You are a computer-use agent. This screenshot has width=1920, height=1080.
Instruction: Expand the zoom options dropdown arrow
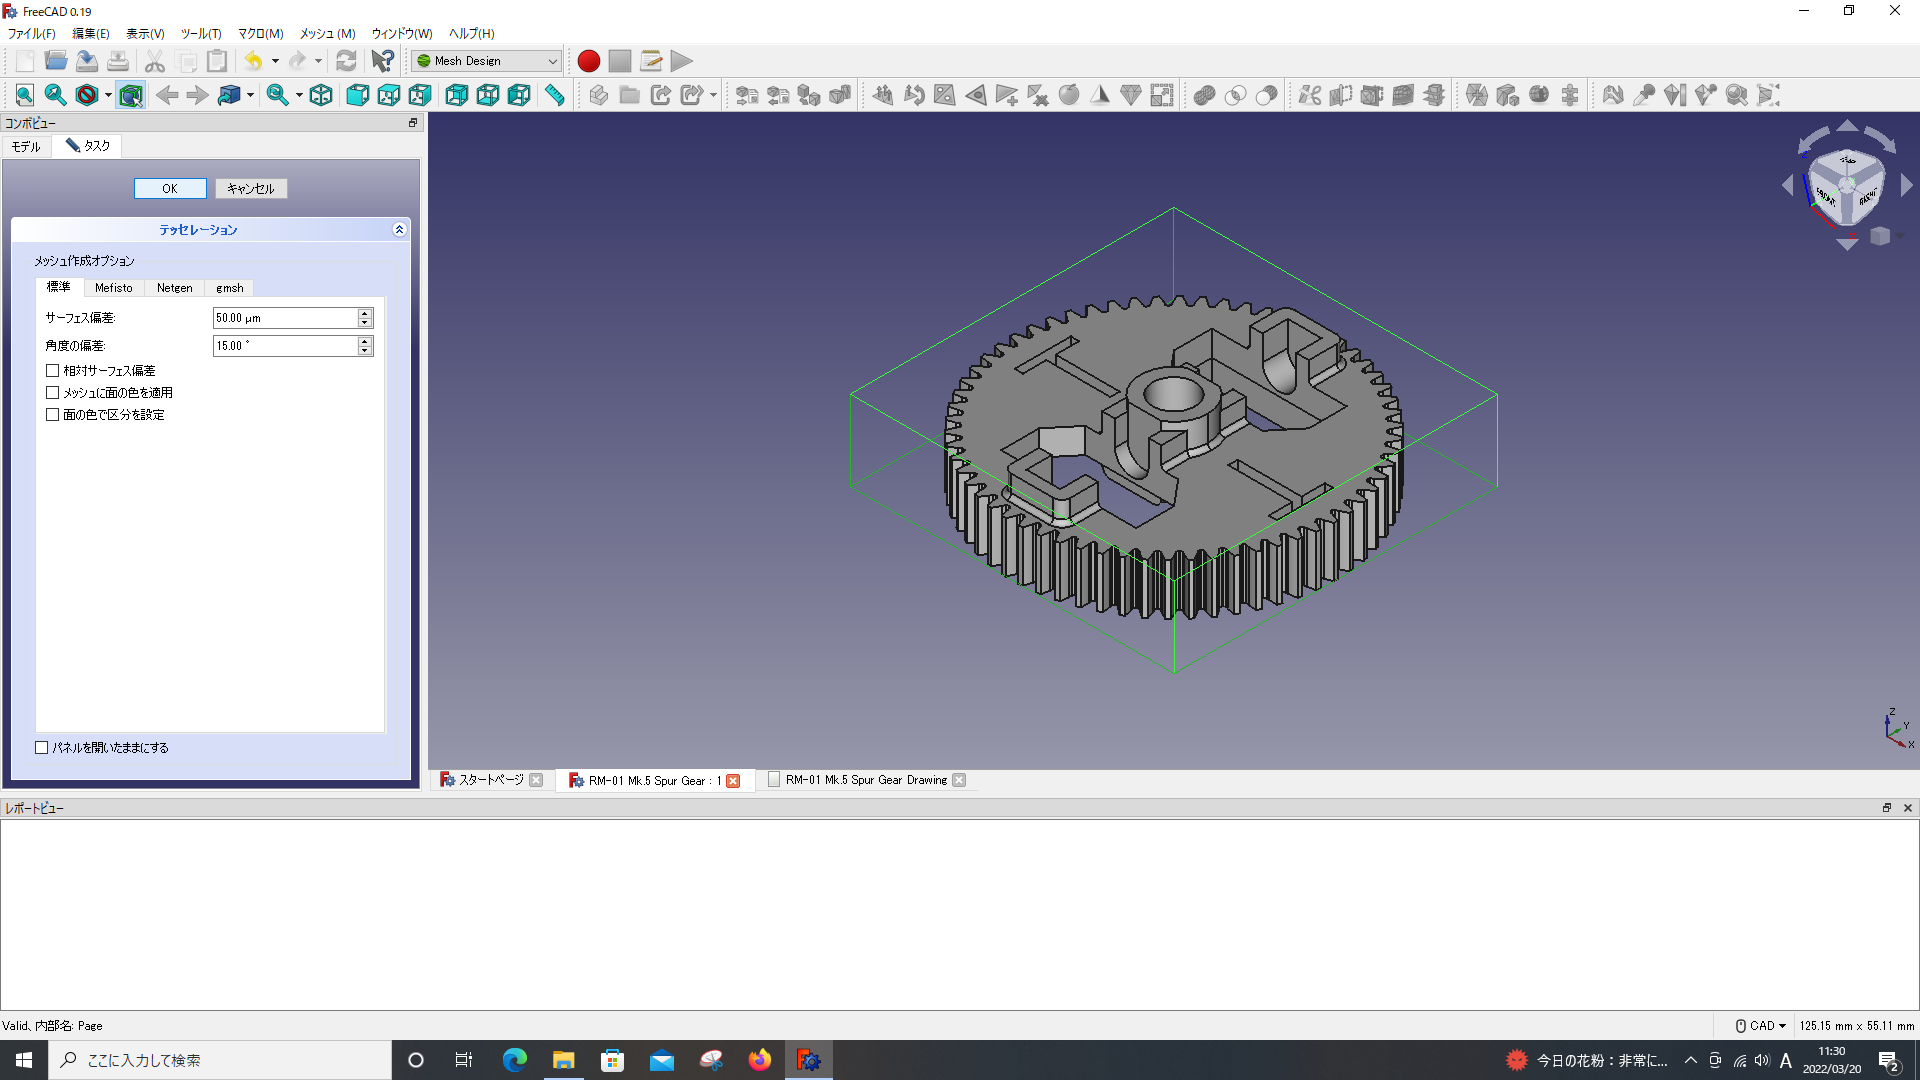[298, 95]
